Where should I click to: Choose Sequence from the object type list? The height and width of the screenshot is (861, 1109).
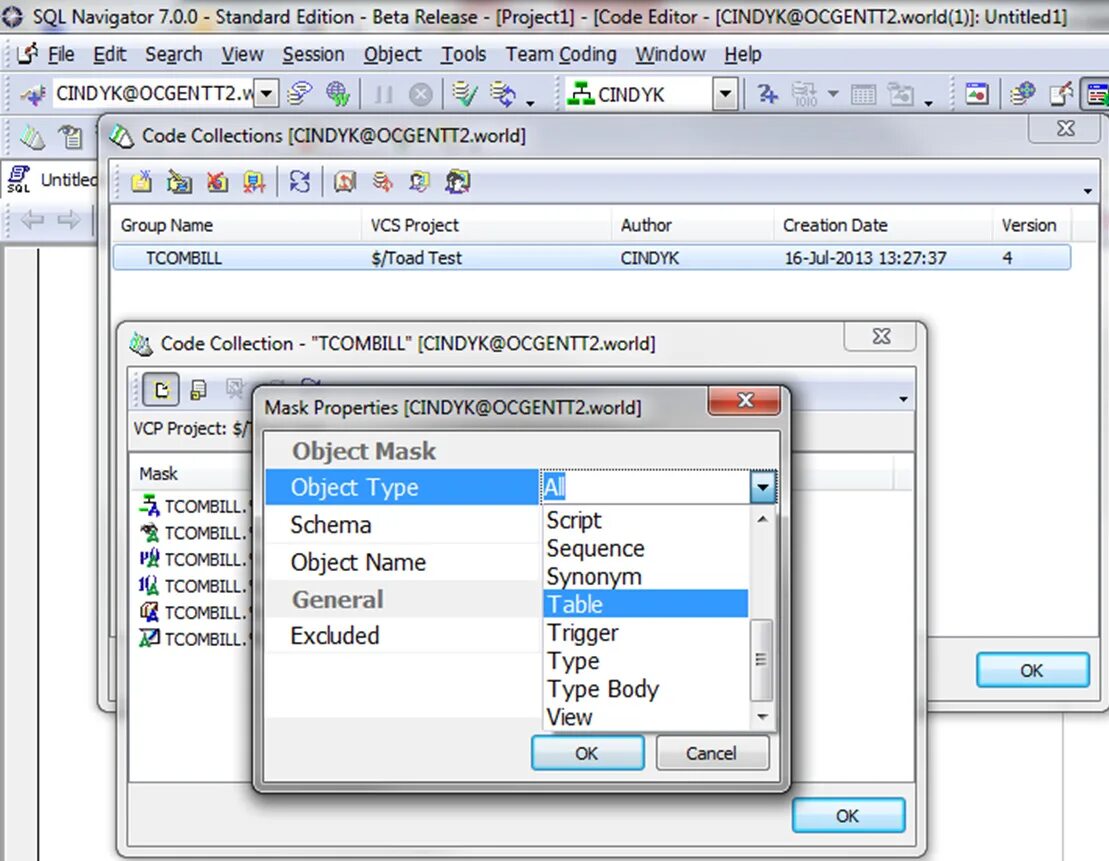coord(646,548)
